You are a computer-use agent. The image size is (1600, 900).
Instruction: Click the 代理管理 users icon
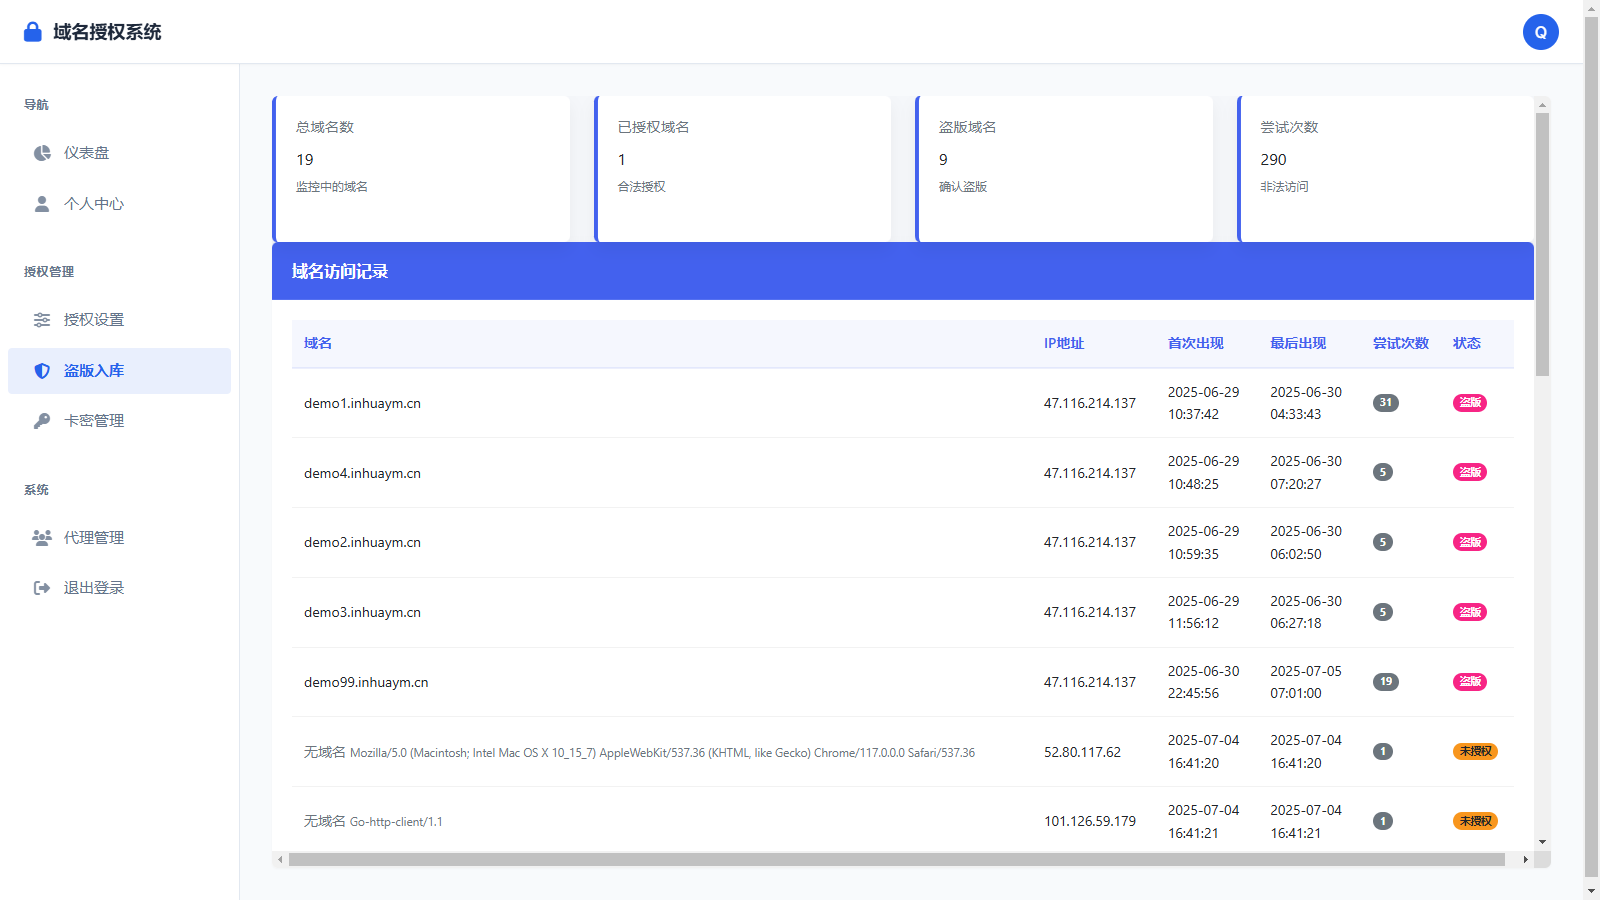click(41, 537)
